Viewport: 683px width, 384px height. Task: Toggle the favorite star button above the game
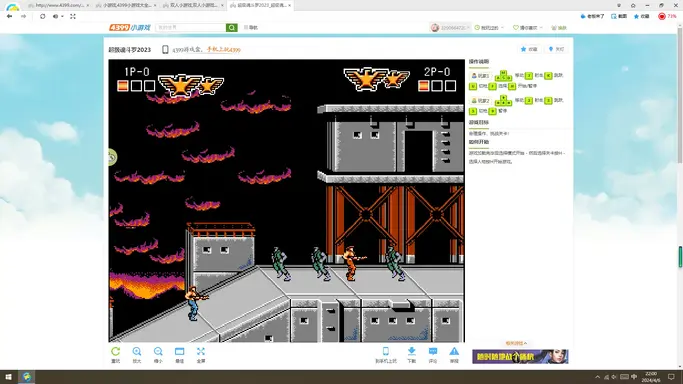tap(529, 49)
